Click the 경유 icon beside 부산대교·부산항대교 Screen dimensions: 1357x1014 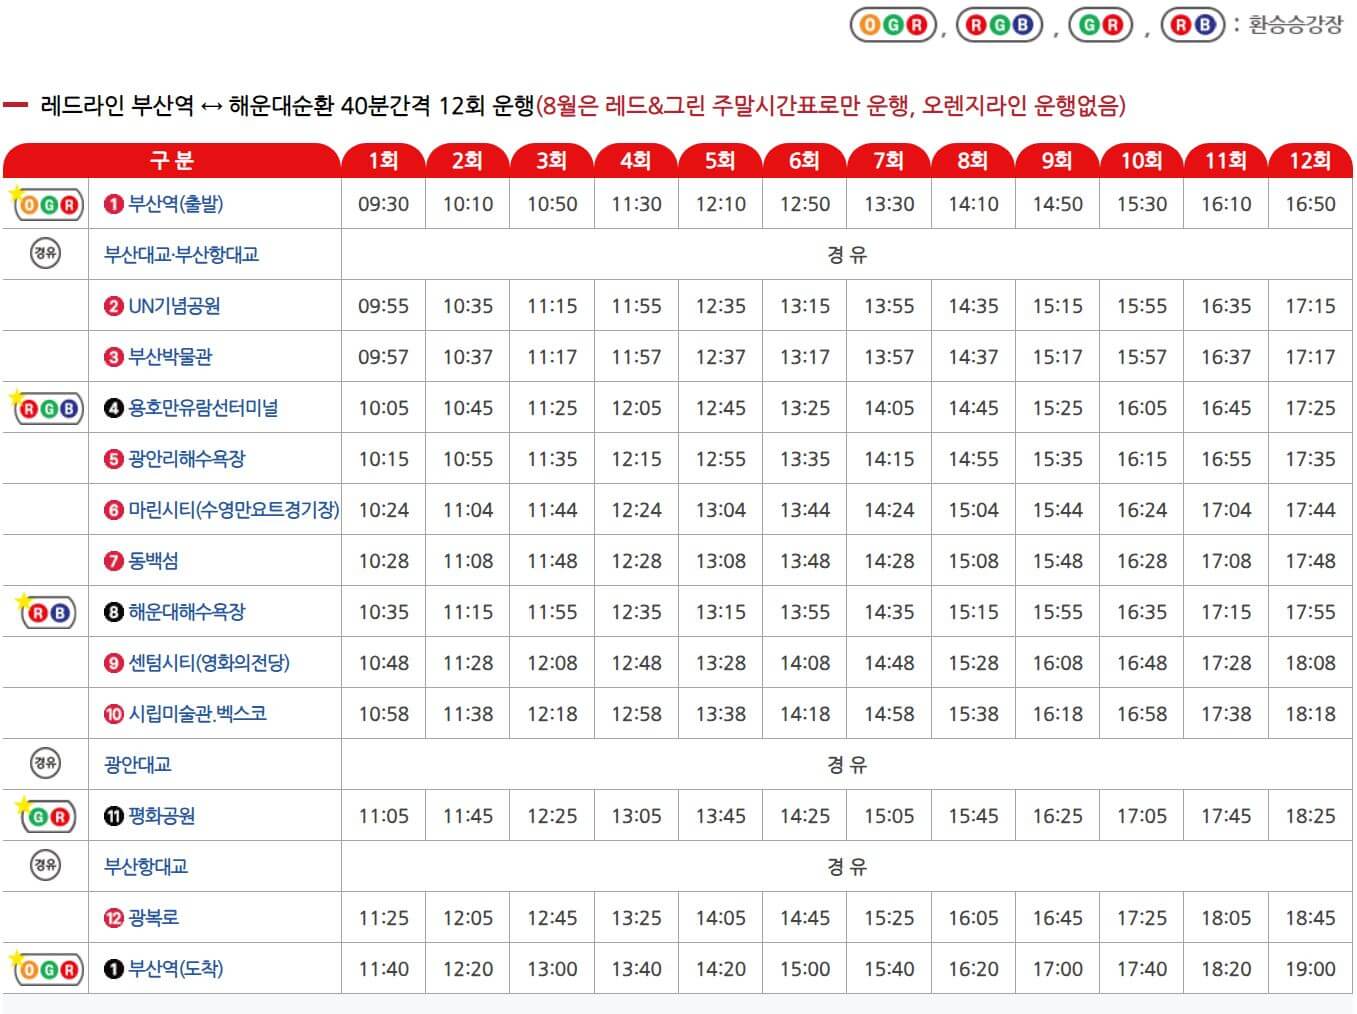(x=45, y=254)
